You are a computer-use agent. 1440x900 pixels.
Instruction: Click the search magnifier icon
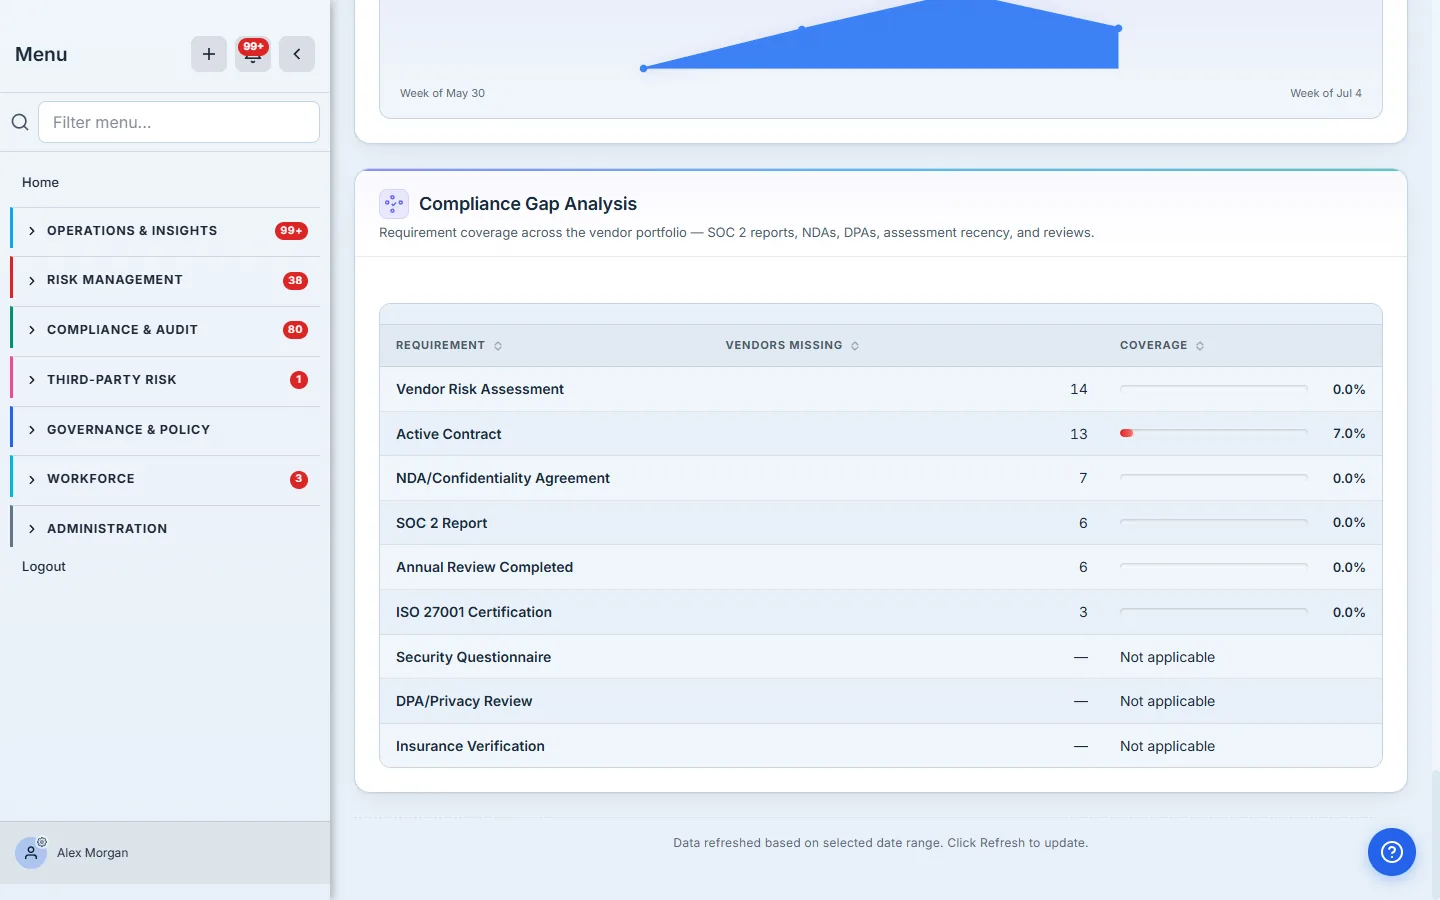pyautogui.click(x=20, y=122)
